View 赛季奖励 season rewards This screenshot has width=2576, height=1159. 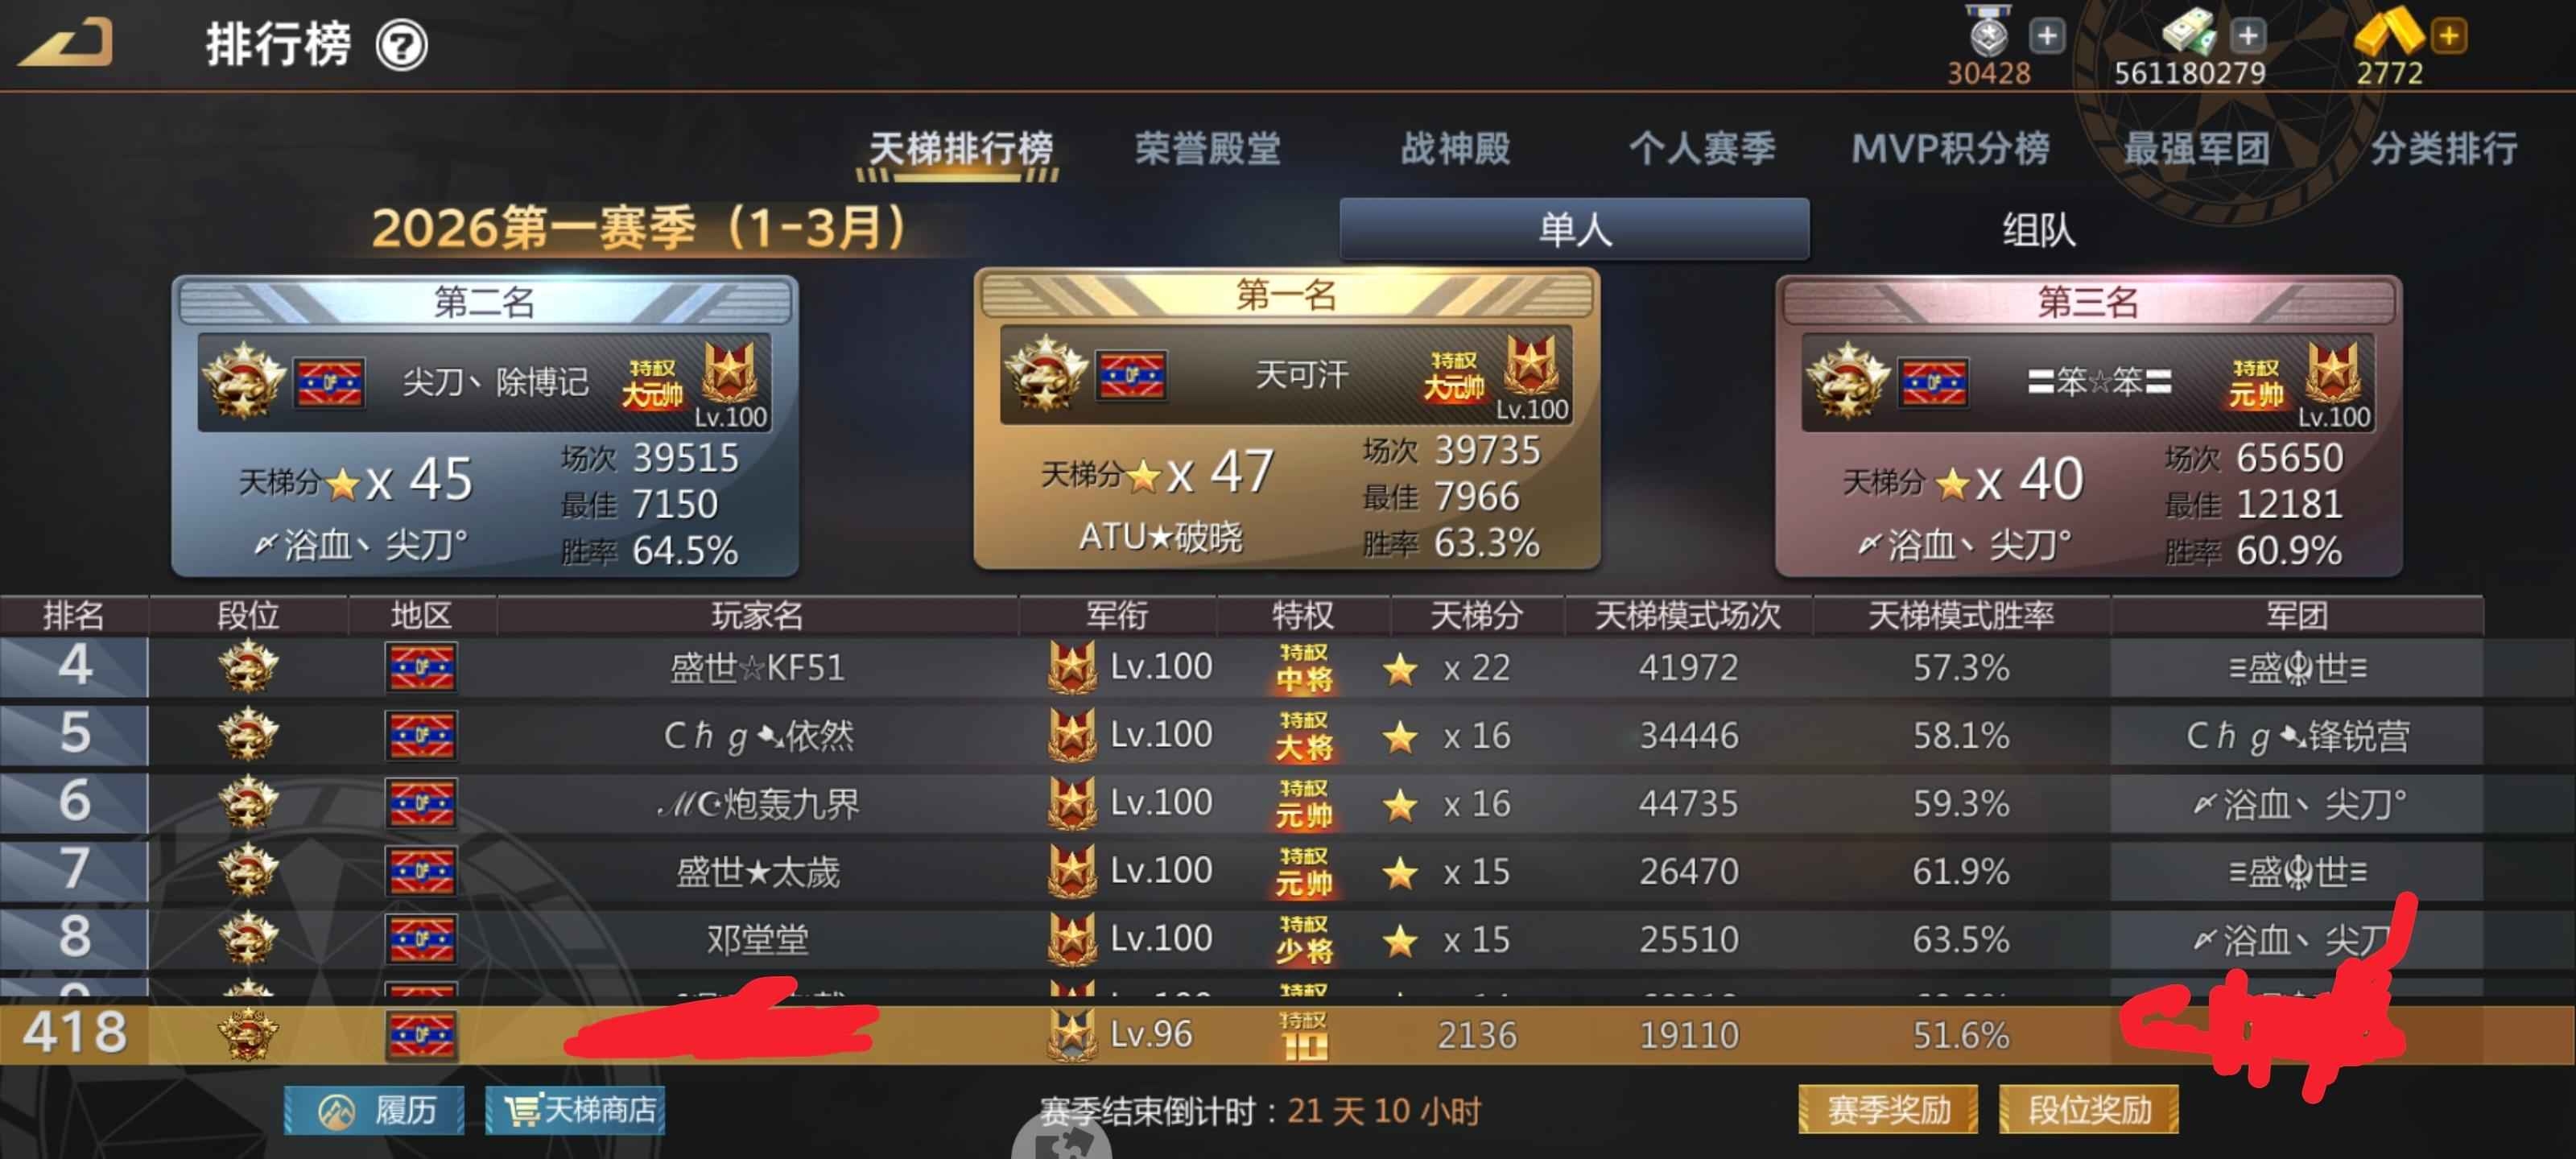click(x=1888, y=1109)
